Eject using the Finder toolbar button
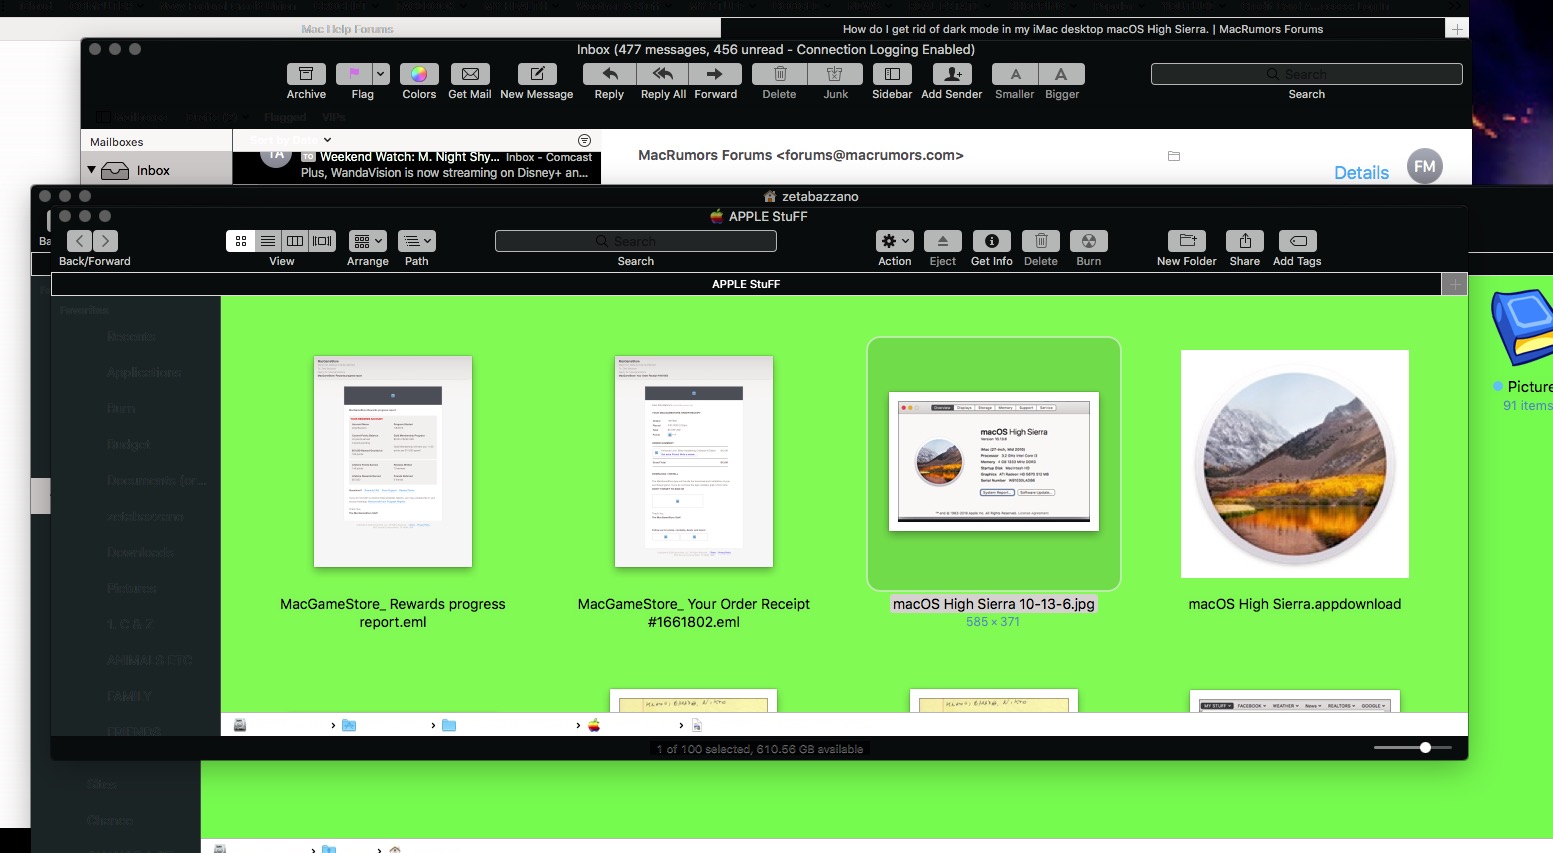This screenshot has width=1553, height=853. pyautogui.click(x=943, y=241)
